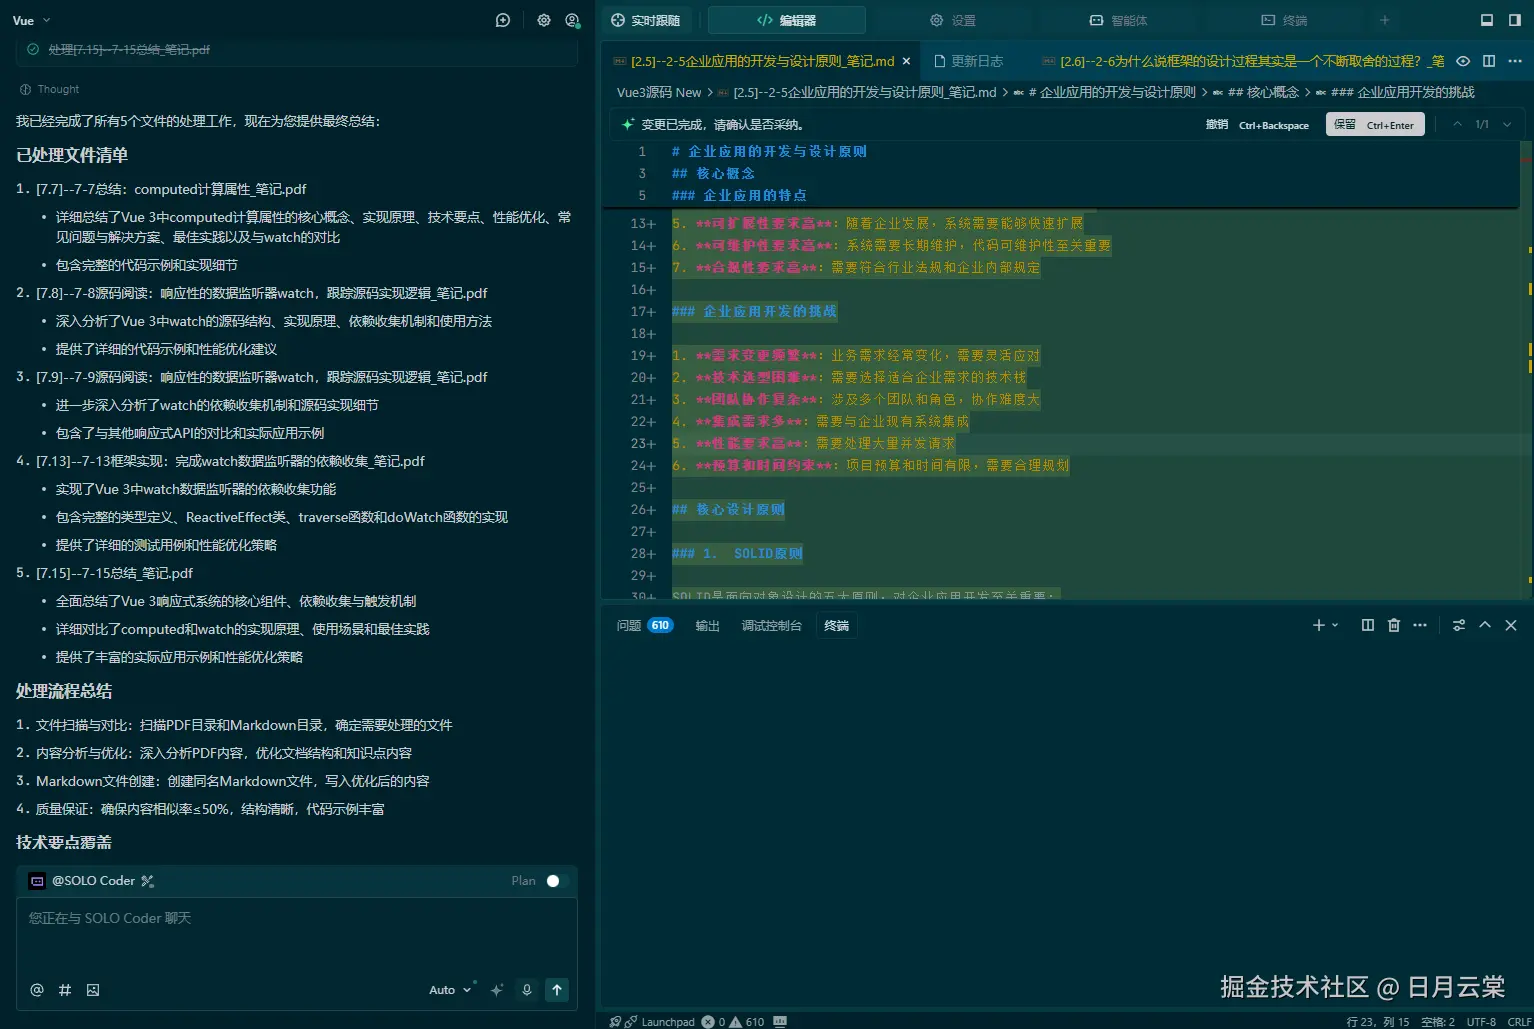Click the # context reference icon
1534x1029 pixels.
(65, 990)
